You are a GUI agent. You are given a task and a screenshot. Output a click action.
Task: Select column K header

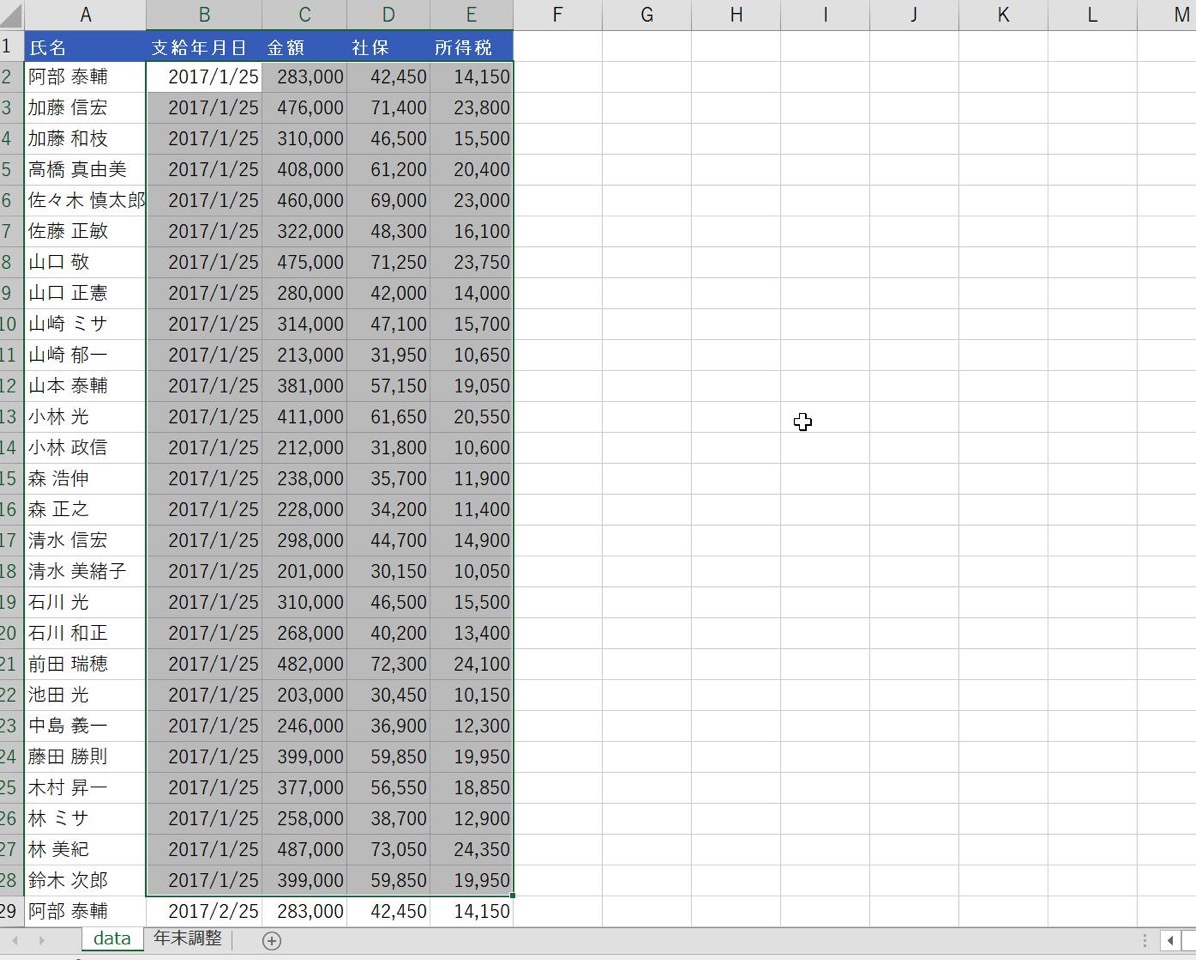coord(1003,15)
